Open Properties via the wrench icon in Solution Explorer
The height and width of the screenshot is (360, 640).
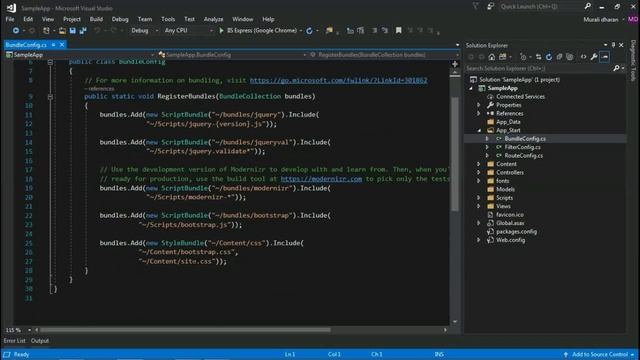(x=594, y=57)
